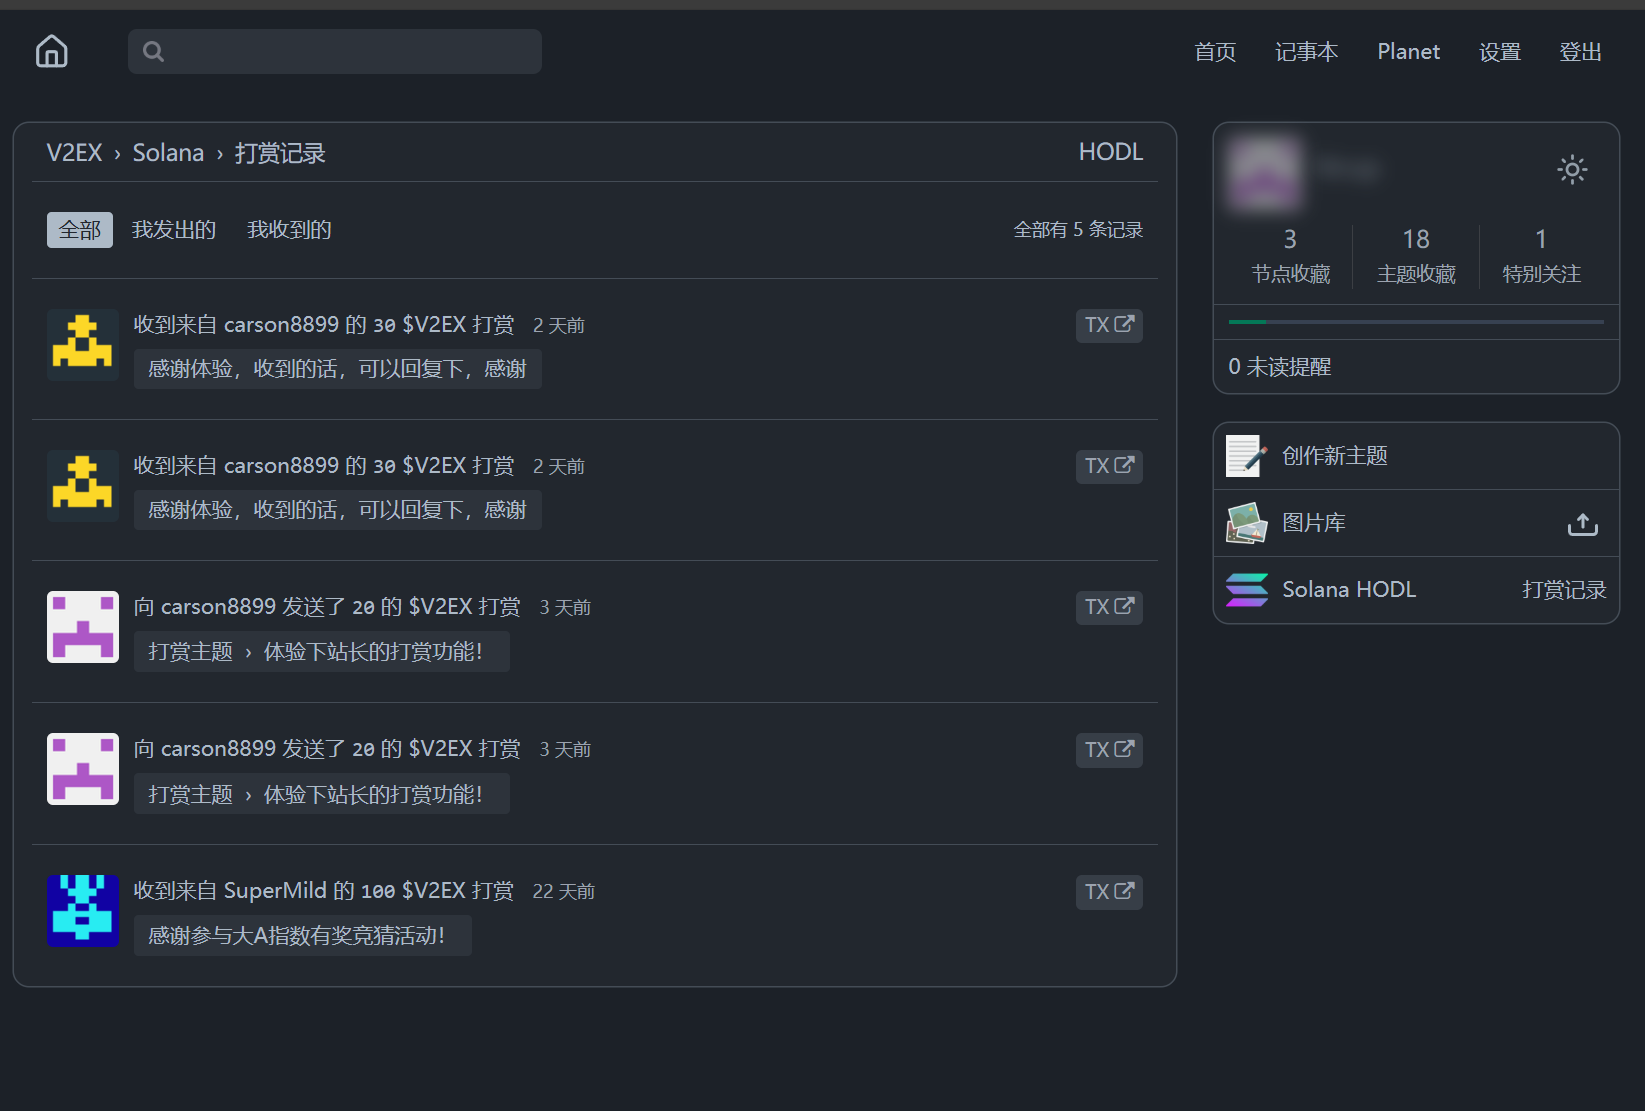
Task: Open the HODL link in the header
Action: click(1110, 152)
